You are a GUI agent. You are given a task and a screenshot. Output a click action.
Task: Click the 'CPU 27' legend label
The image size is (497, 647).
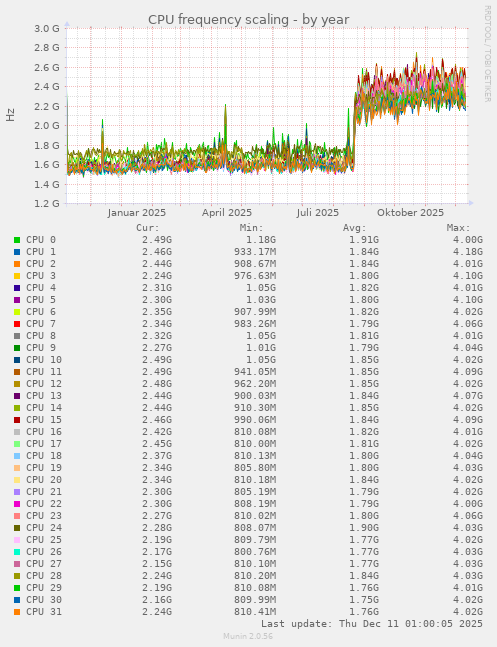pyautogui.click(x=44, y=563)
